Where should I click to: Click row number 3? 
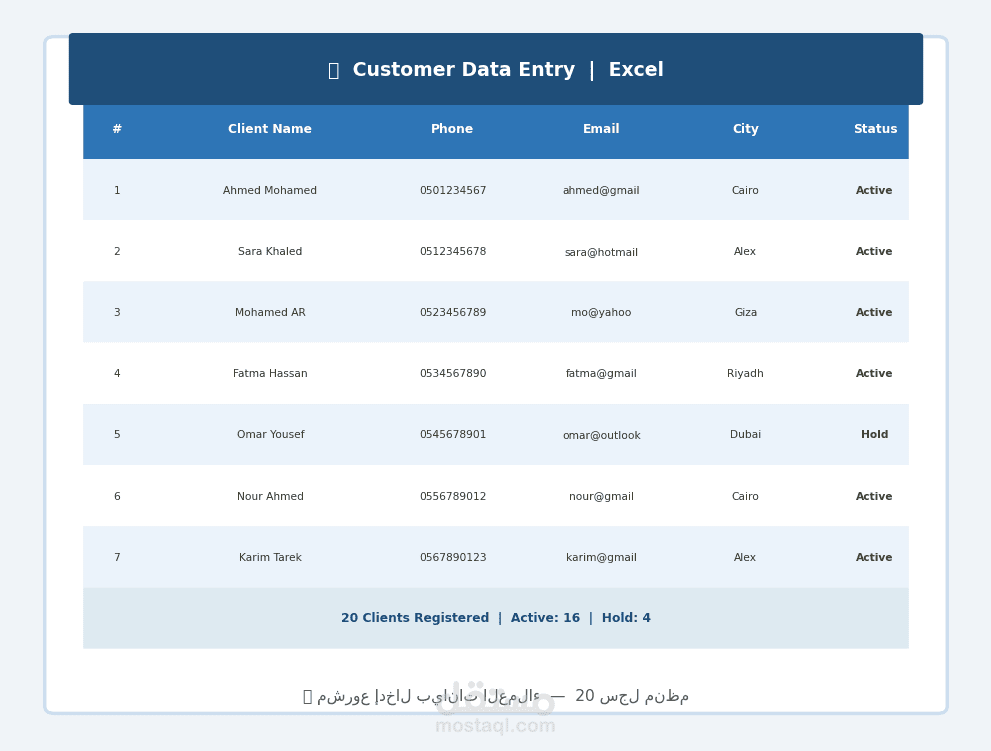[x=117, y=312]
